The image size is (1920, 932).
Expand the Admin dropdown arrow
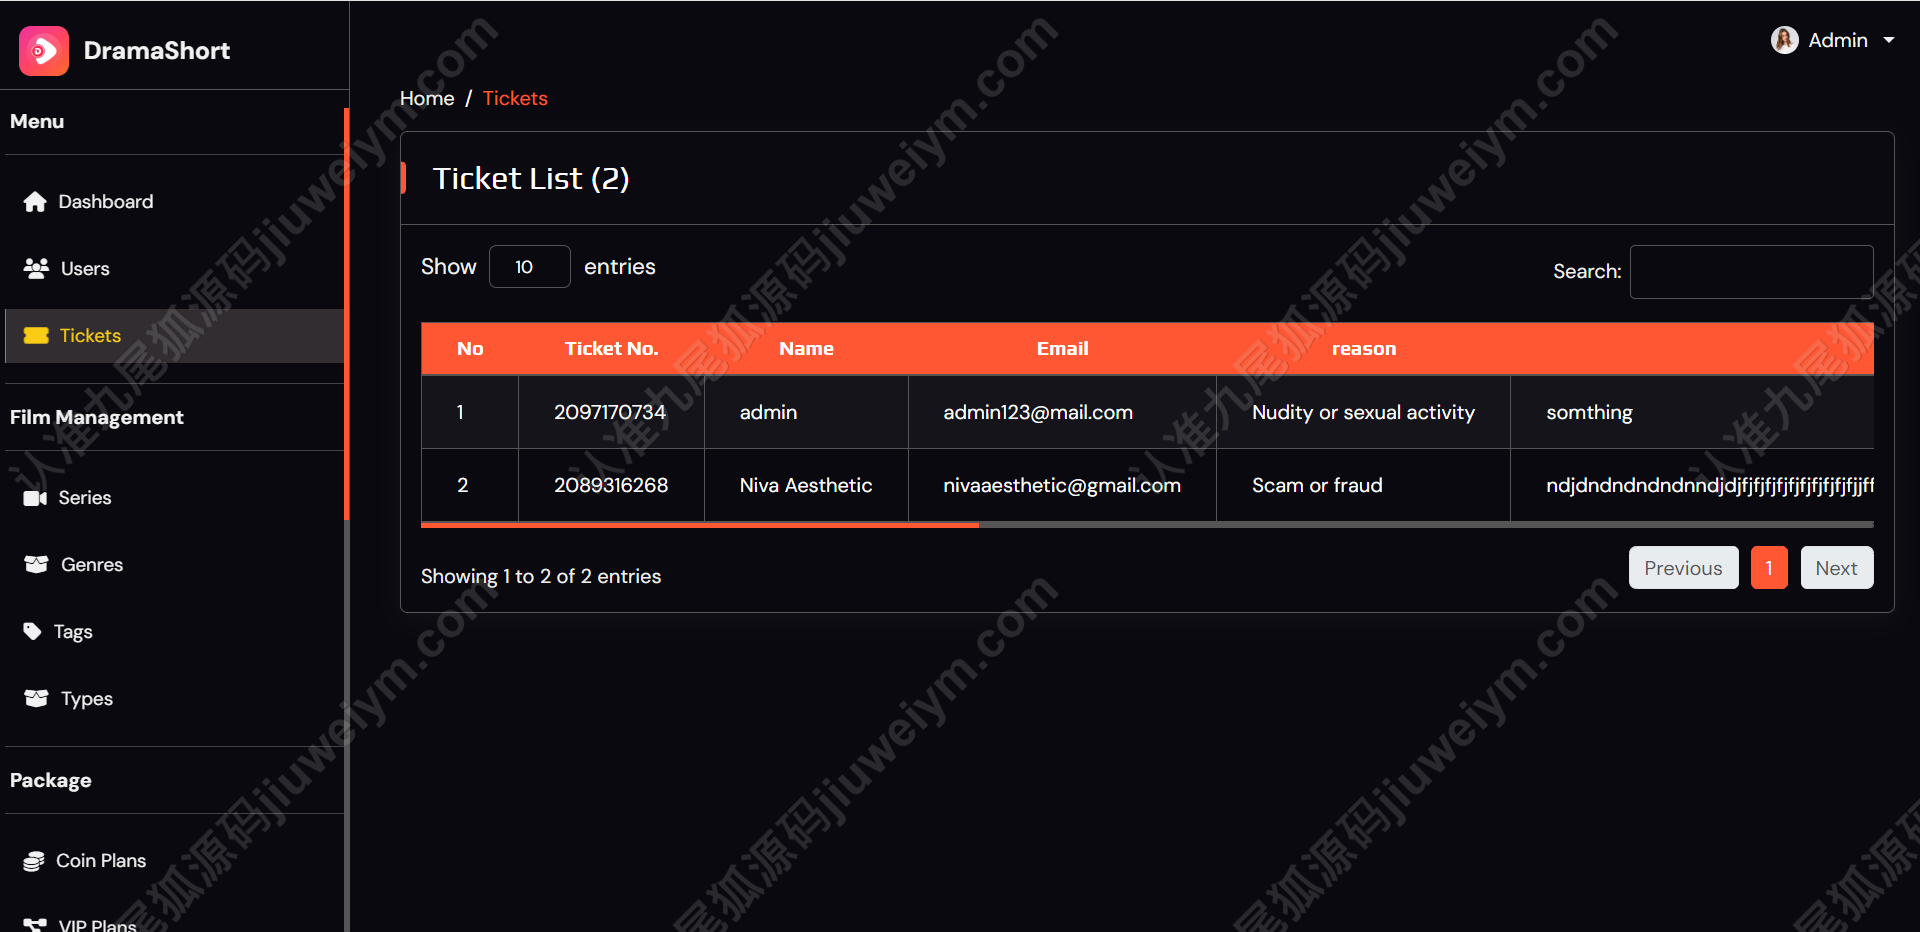tap(1889, 41)
